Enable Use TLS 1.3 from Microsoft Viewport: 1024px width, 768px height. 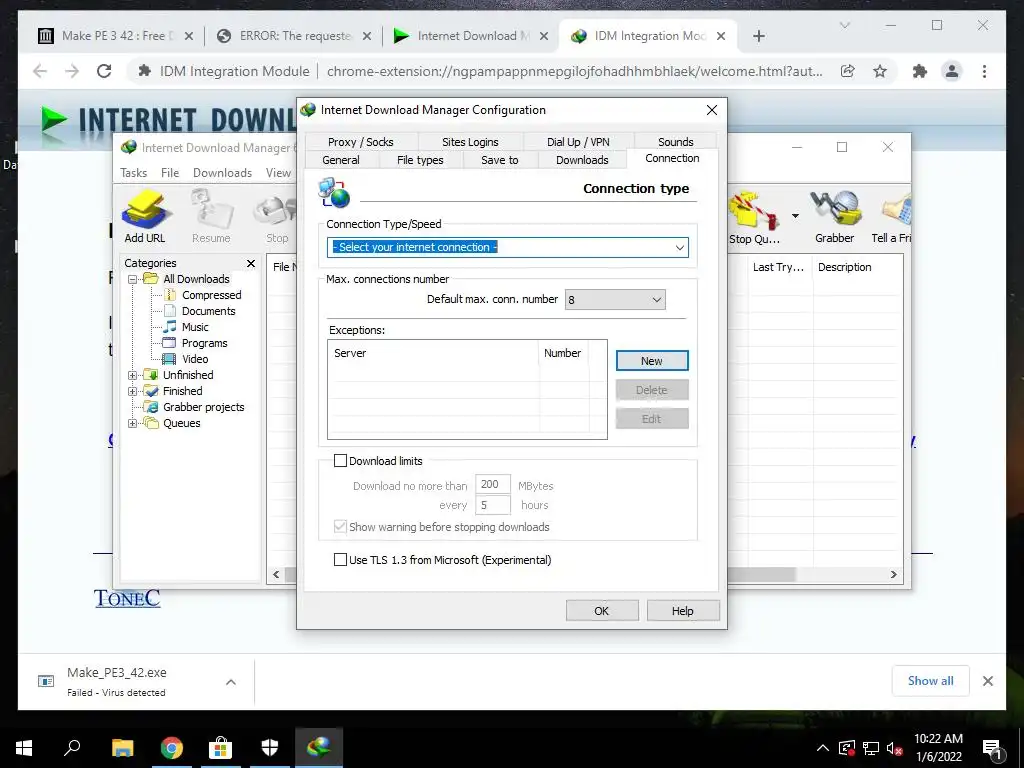pos(340,560)
